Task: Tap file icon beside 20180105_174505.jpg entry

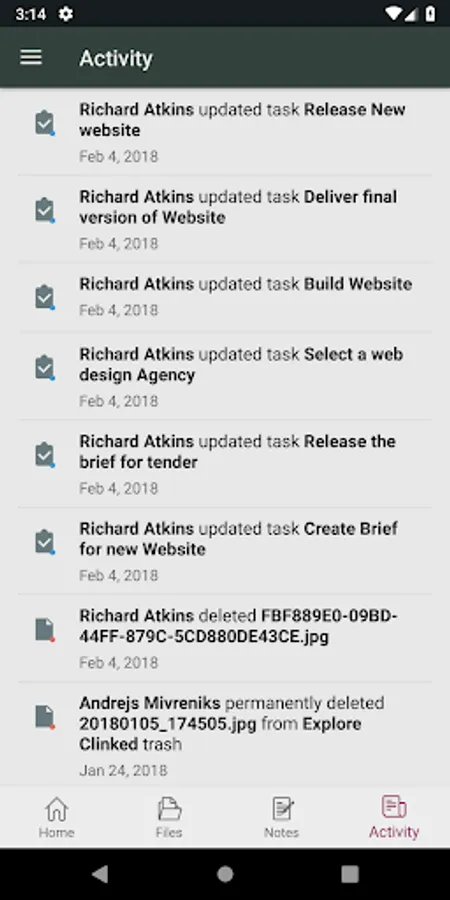Action: [45, 717]
